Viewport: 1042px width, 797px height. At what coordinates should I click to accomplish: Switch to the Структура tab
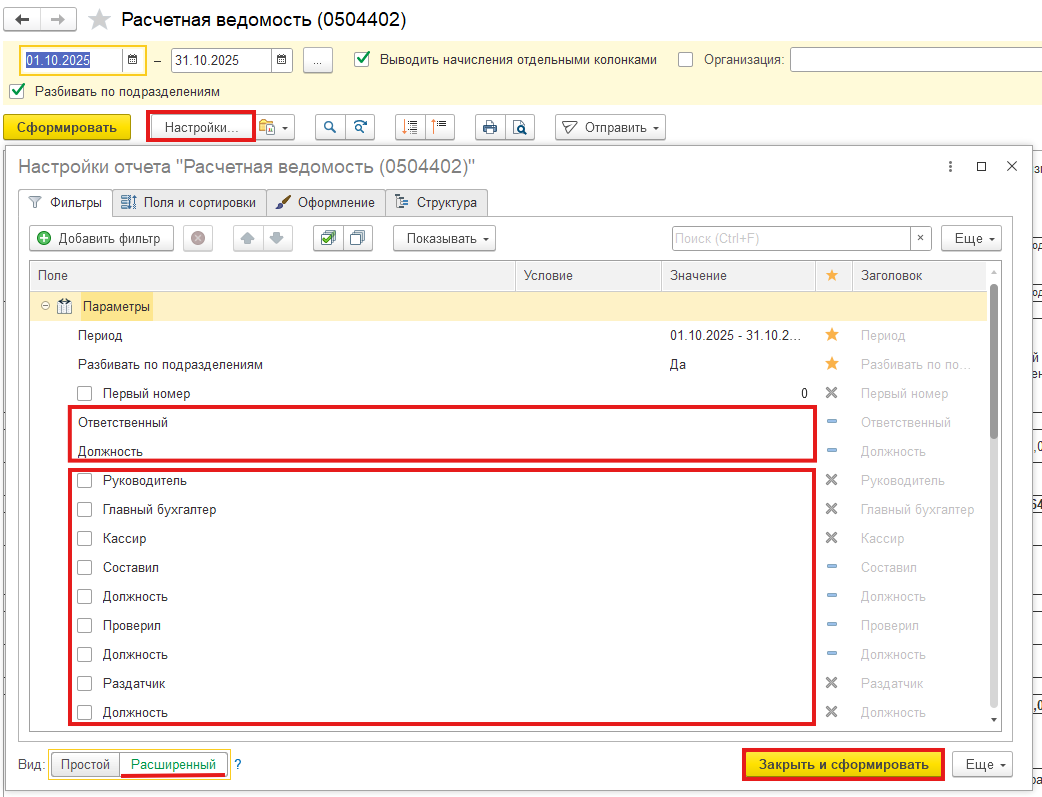point(436,203)
